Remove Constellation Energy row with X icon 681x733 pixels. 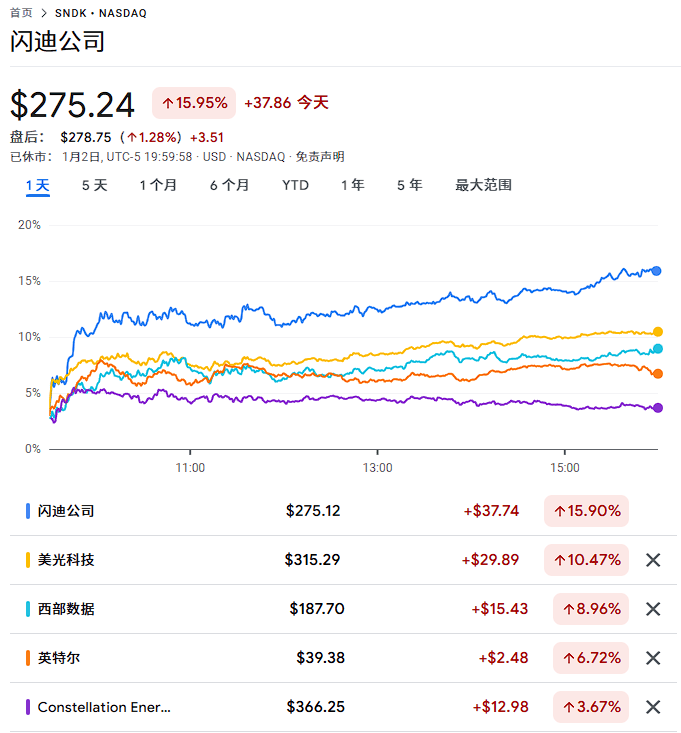[x=653, y=707]
